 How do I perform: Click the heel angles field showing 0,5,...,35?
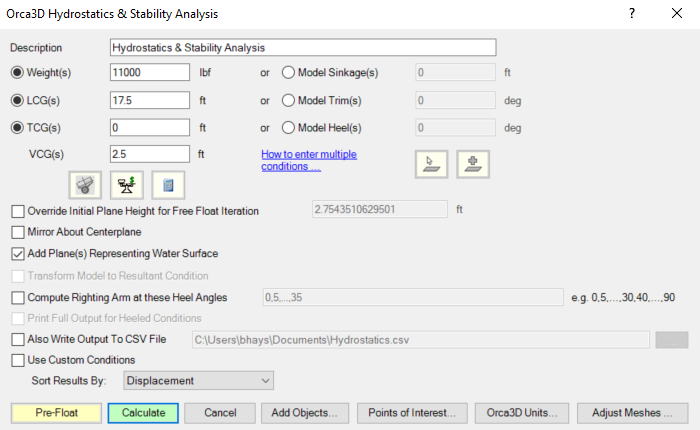(x=413, y=297)
